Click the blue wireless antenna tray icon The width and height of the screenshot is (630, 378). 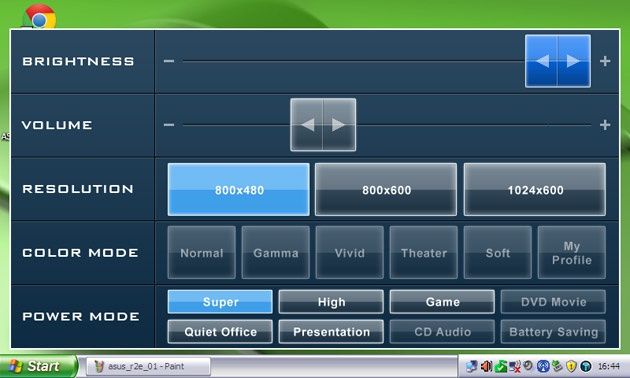pos(543,366)
